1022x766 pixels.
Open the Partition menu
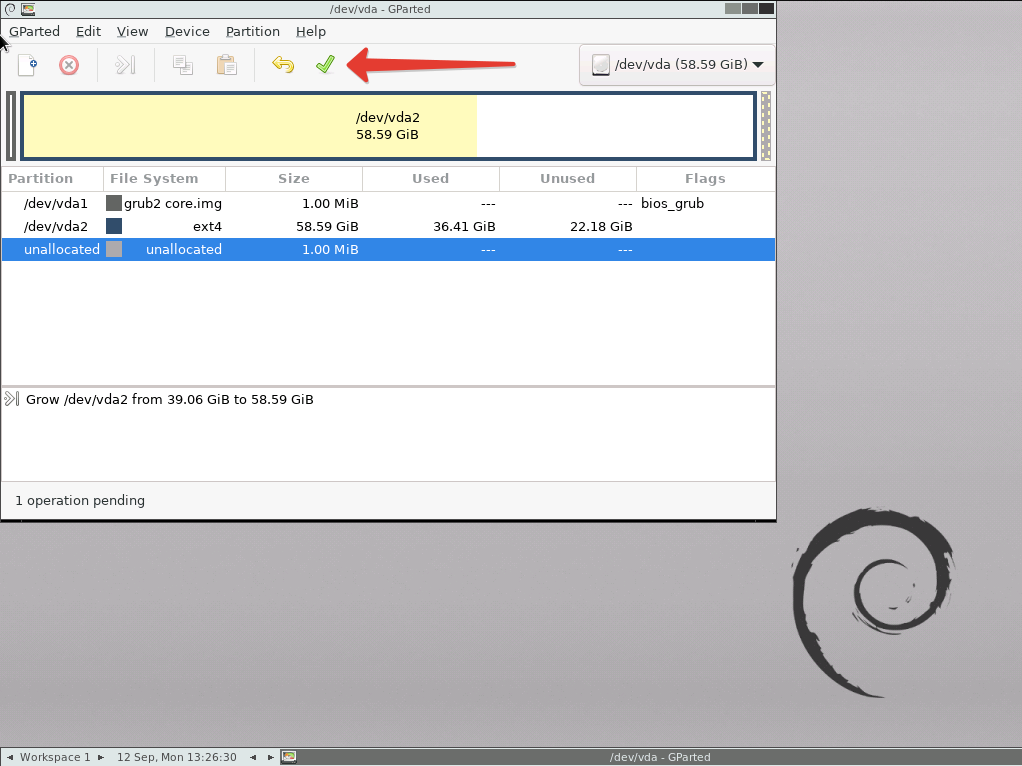pyautogui.click(x=252, y=31)
